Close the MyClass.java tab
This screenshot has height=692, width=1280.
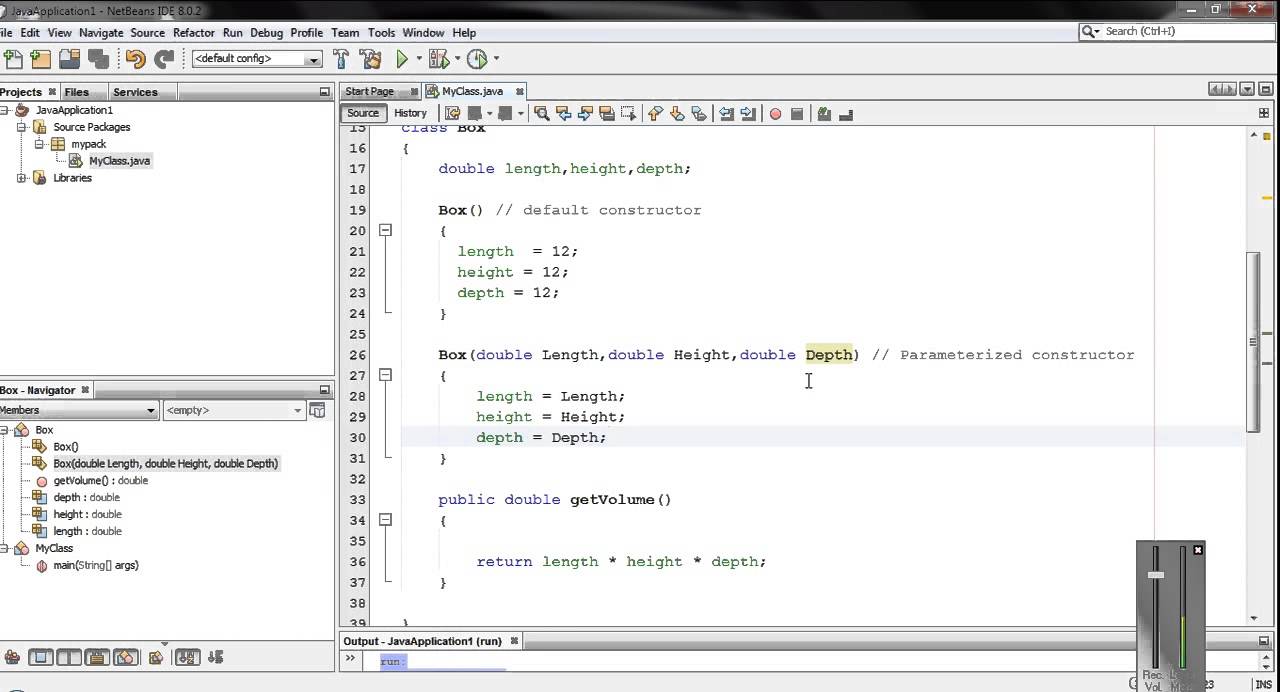pyautogui.click(x=520, y=91)
